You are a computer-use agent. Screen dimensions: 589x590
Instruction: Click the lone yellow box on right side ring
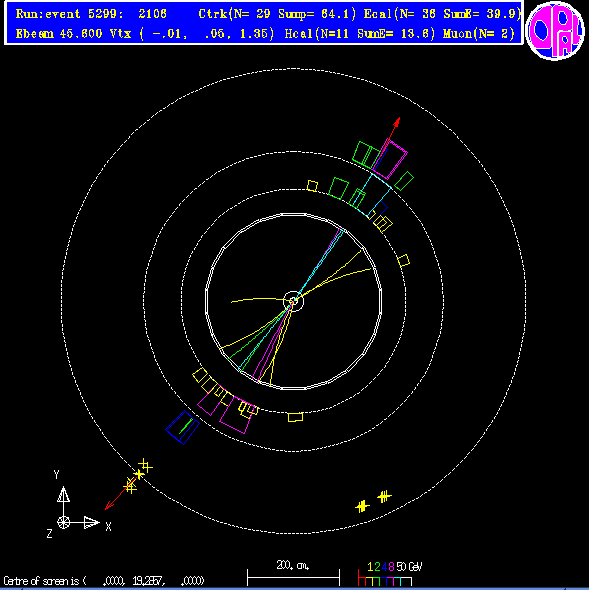point(403,260)
